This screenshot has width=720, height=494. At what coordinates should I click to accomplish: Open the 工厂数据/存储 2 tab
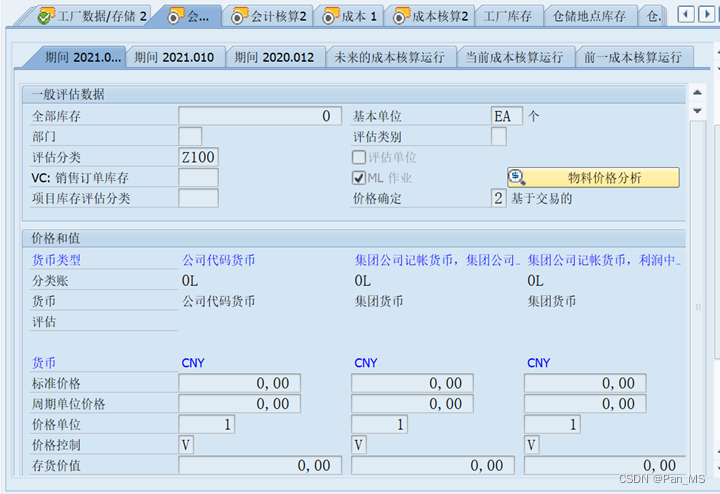[x=92, y=17]
